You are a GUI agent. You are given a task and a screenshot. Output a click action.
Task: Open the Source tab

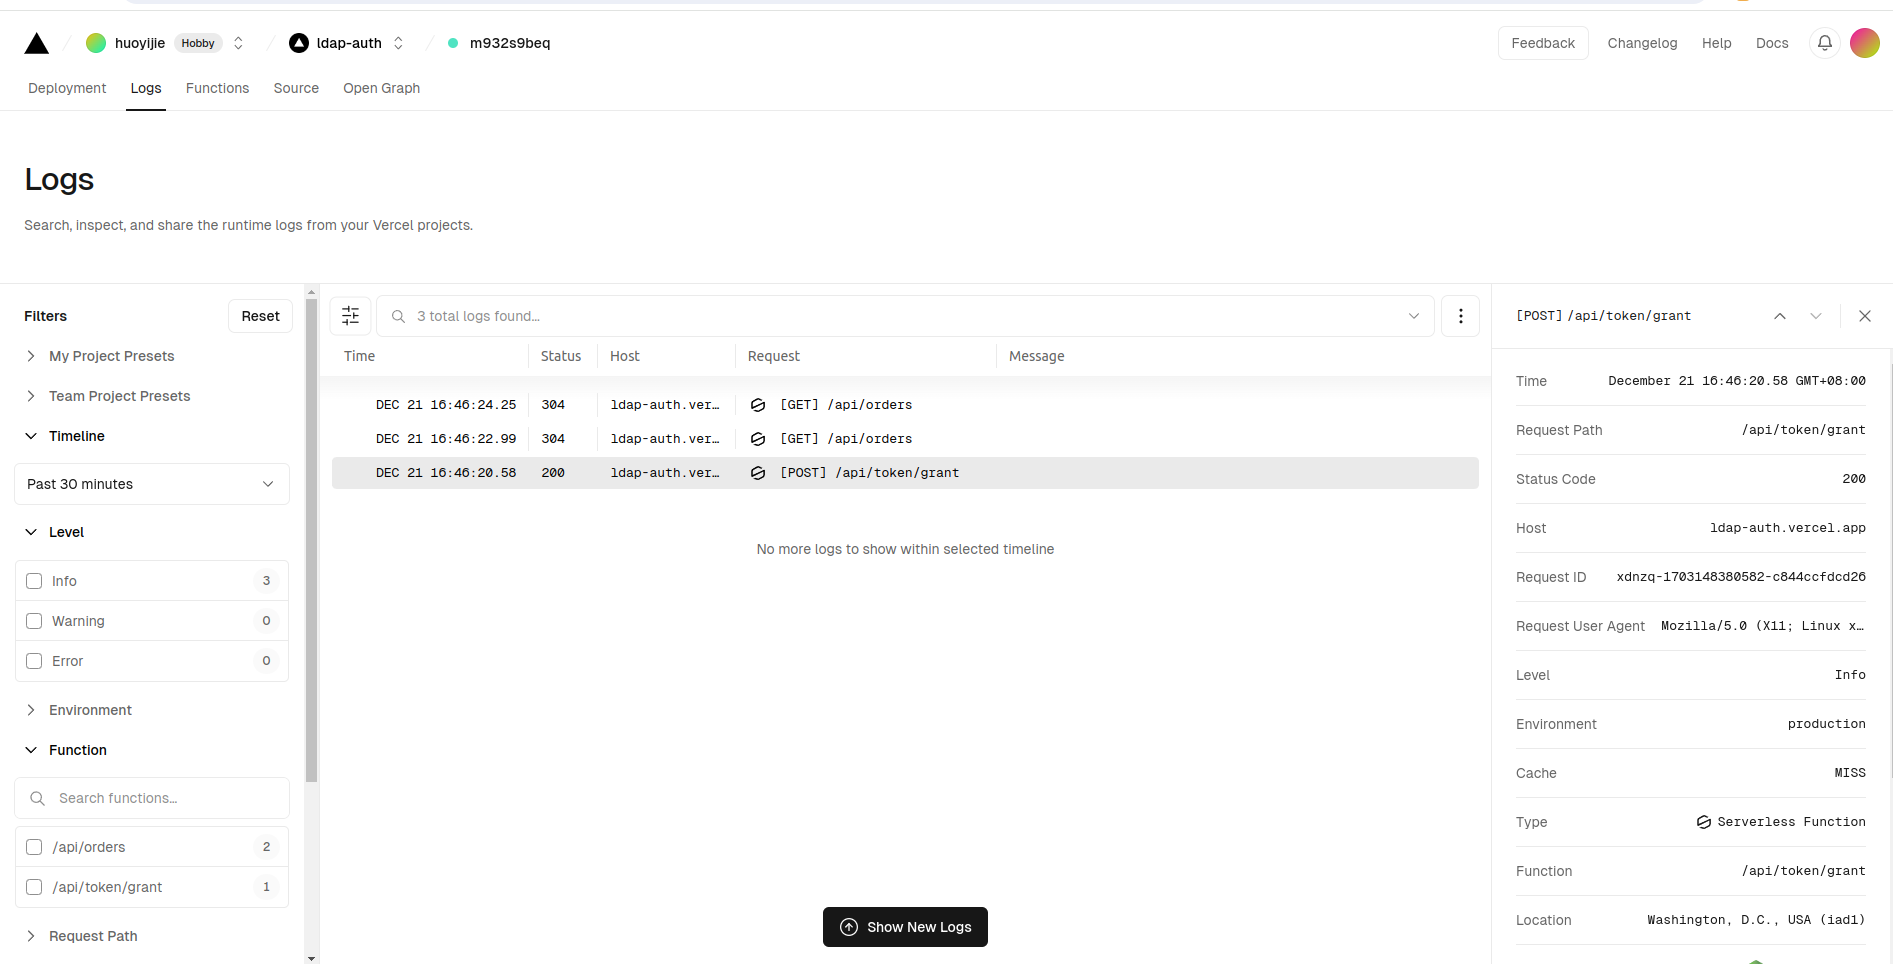click(x=296, y=88)
